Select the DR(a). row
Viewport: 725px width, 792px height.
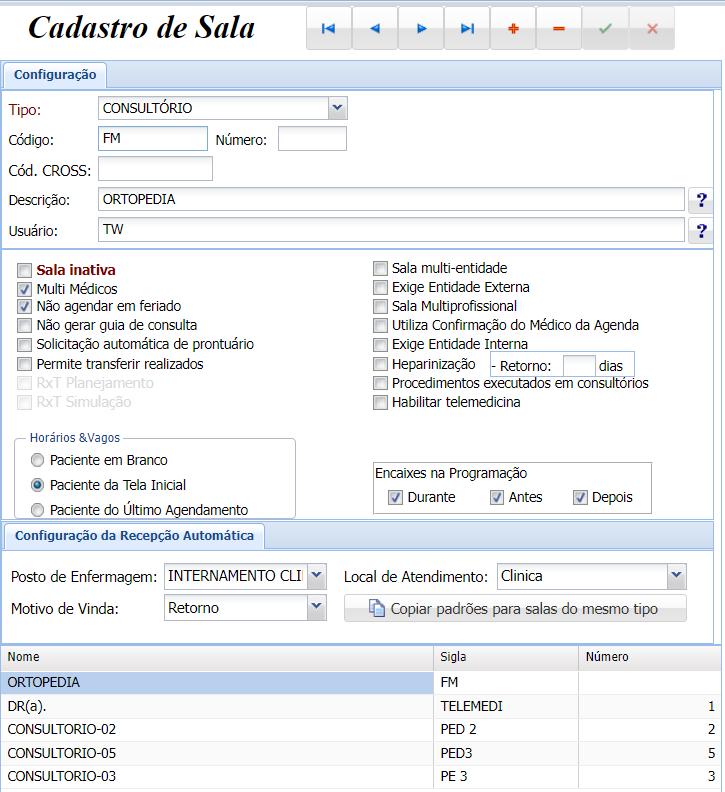pyautogui.click(x=361, y=706)
